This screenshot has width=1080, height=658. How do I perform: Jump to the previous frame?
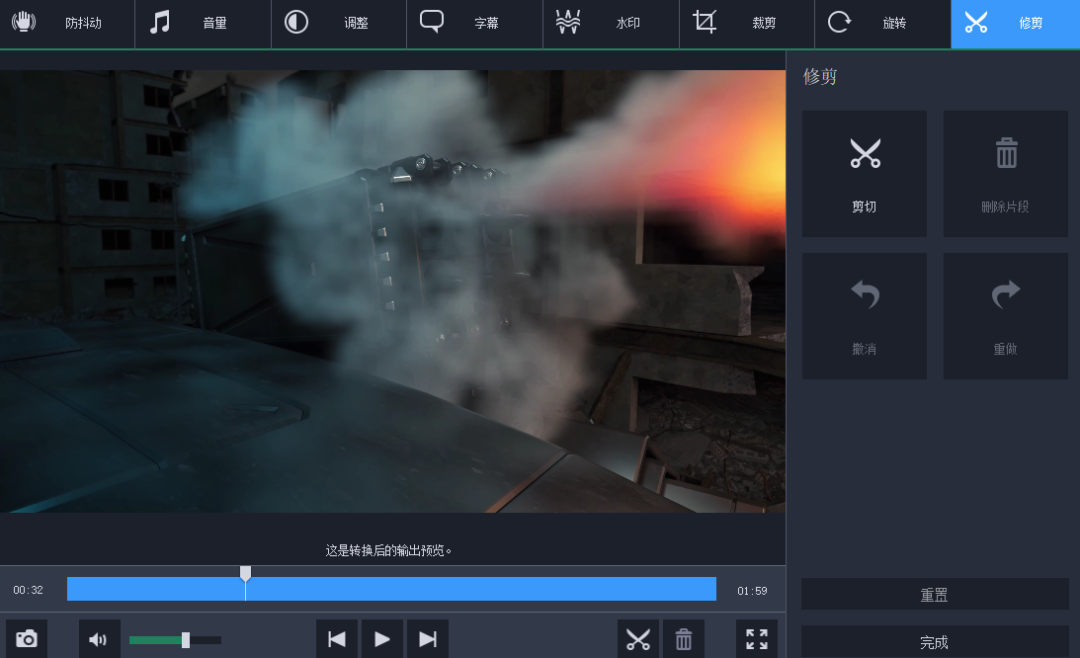[x=337, y=639]
